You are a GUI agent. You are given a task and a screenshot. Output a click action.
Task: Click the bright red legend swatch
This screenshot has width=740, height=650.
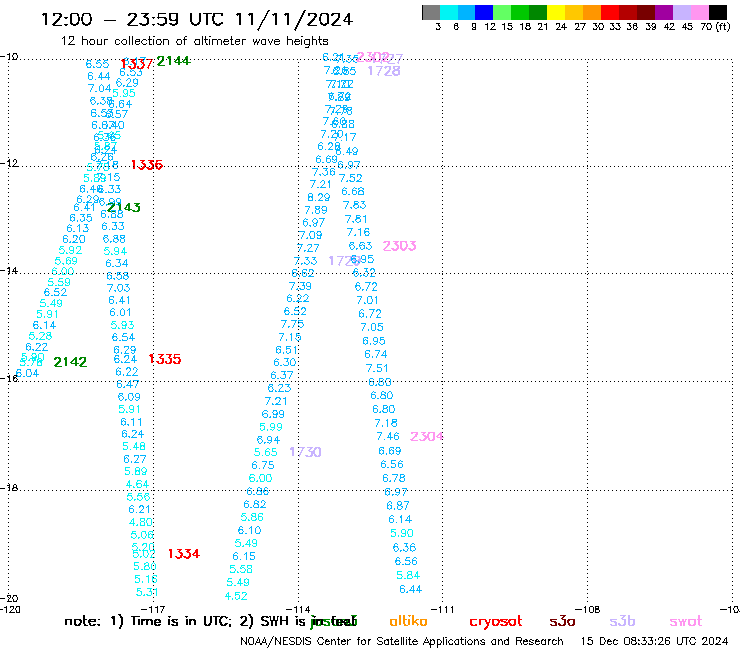click(610, 12)
